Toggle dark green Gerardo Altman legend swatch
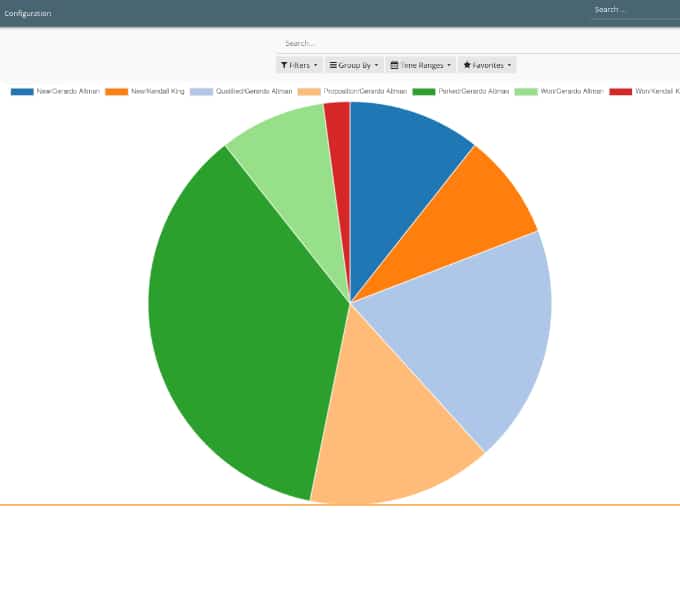Viewport: 680px width, 600px height. pyautogui.click(x=424, y=91)
